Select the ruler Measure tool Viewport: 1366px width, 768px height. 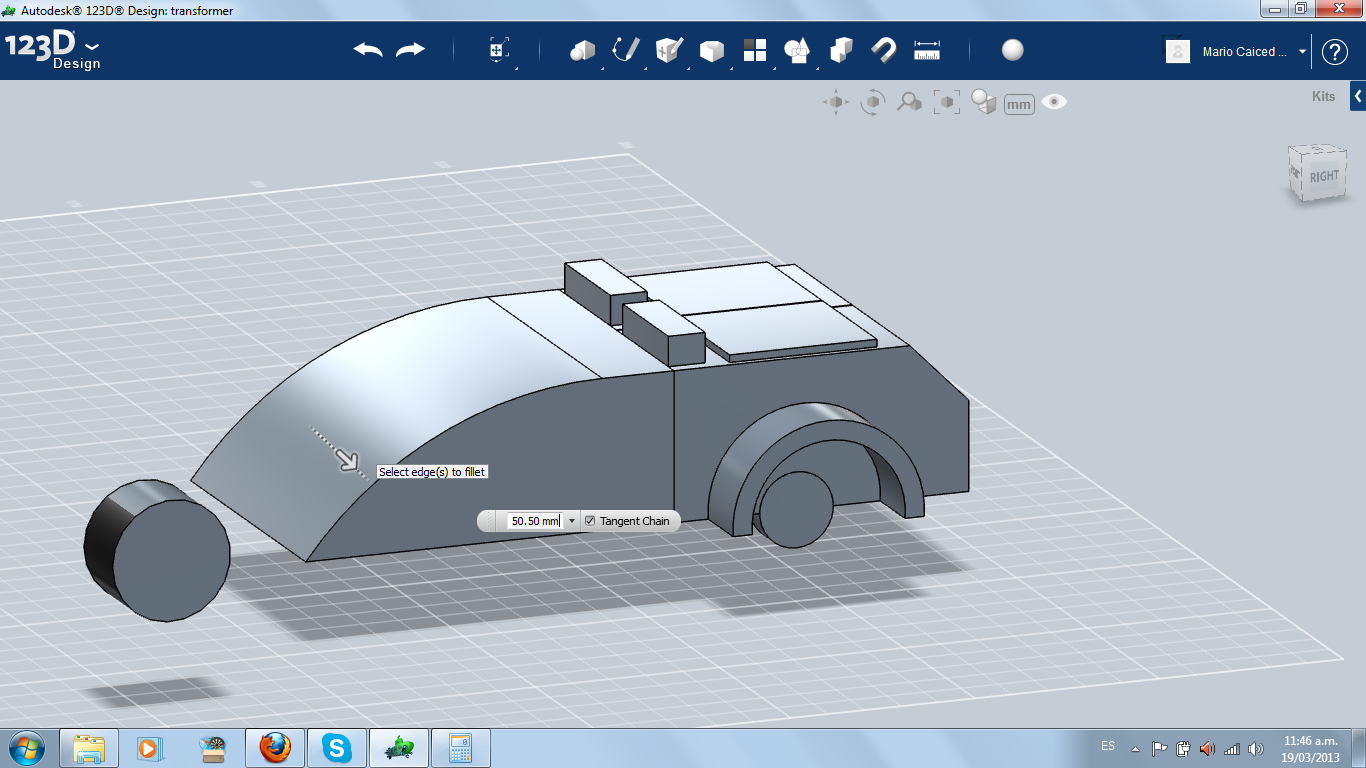[x=927, y=50]
